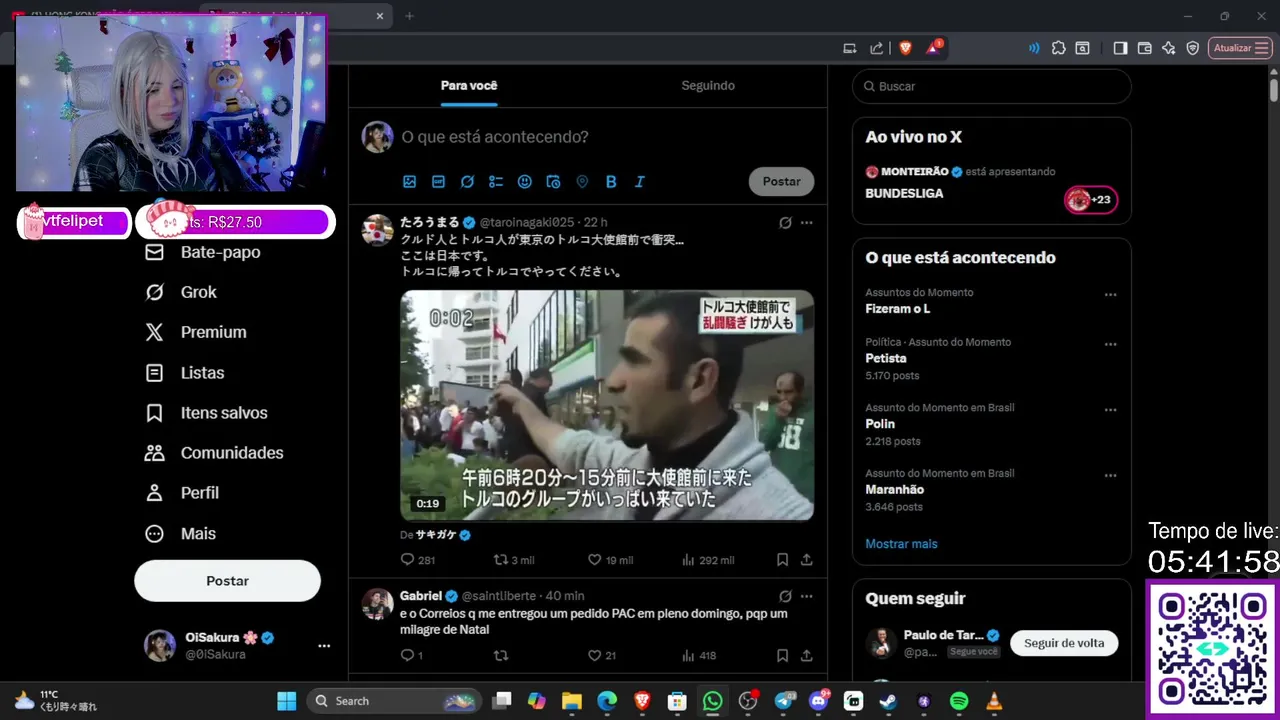Click the white Postar sidebar button
This screenshot has width=1280, height=720.
(227, 581)
